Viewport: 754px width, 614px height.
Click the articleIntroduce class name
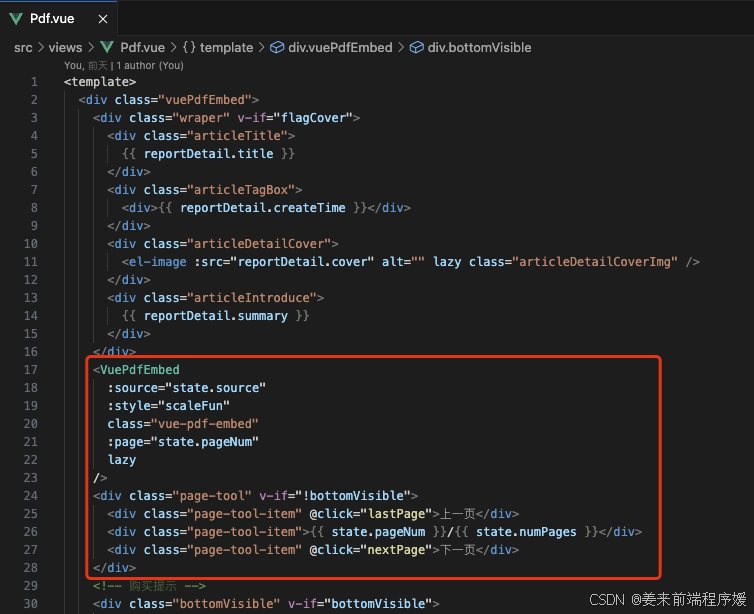pos(251,298)
